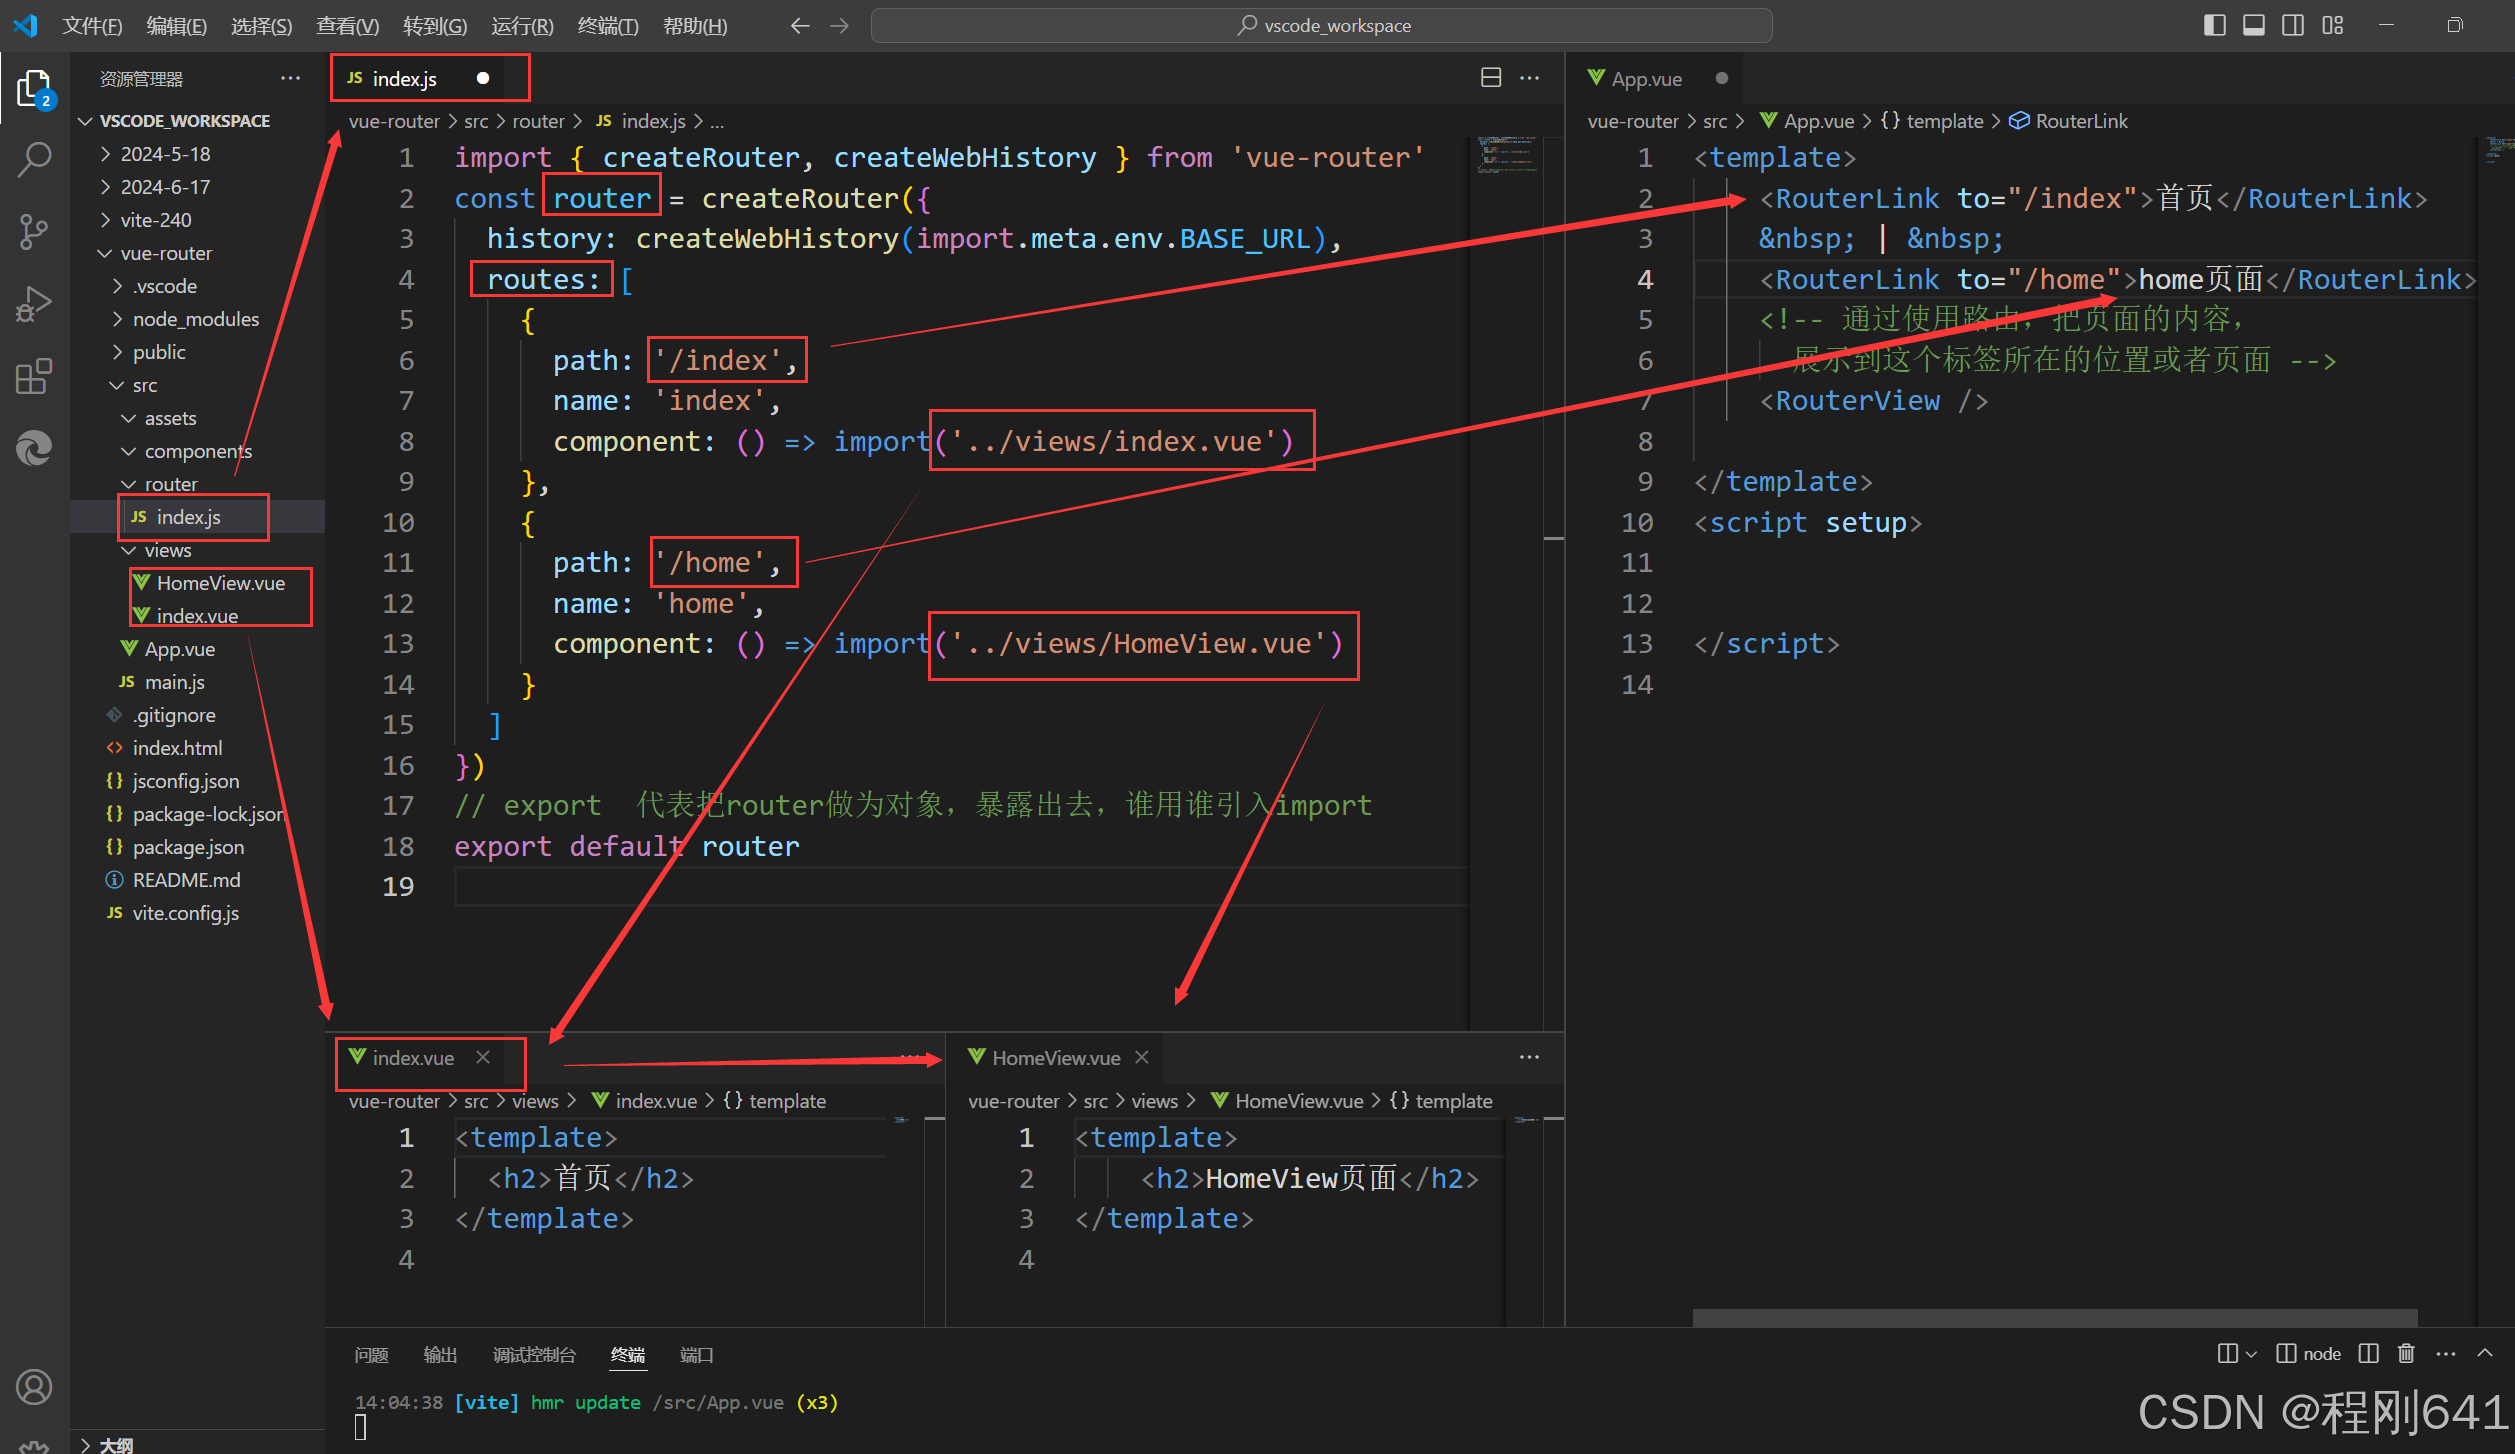This screenshot has height=1454, width=2515.
Task: Toggle the secondary sidebar layout button
Action: [x=2293, y=26]
